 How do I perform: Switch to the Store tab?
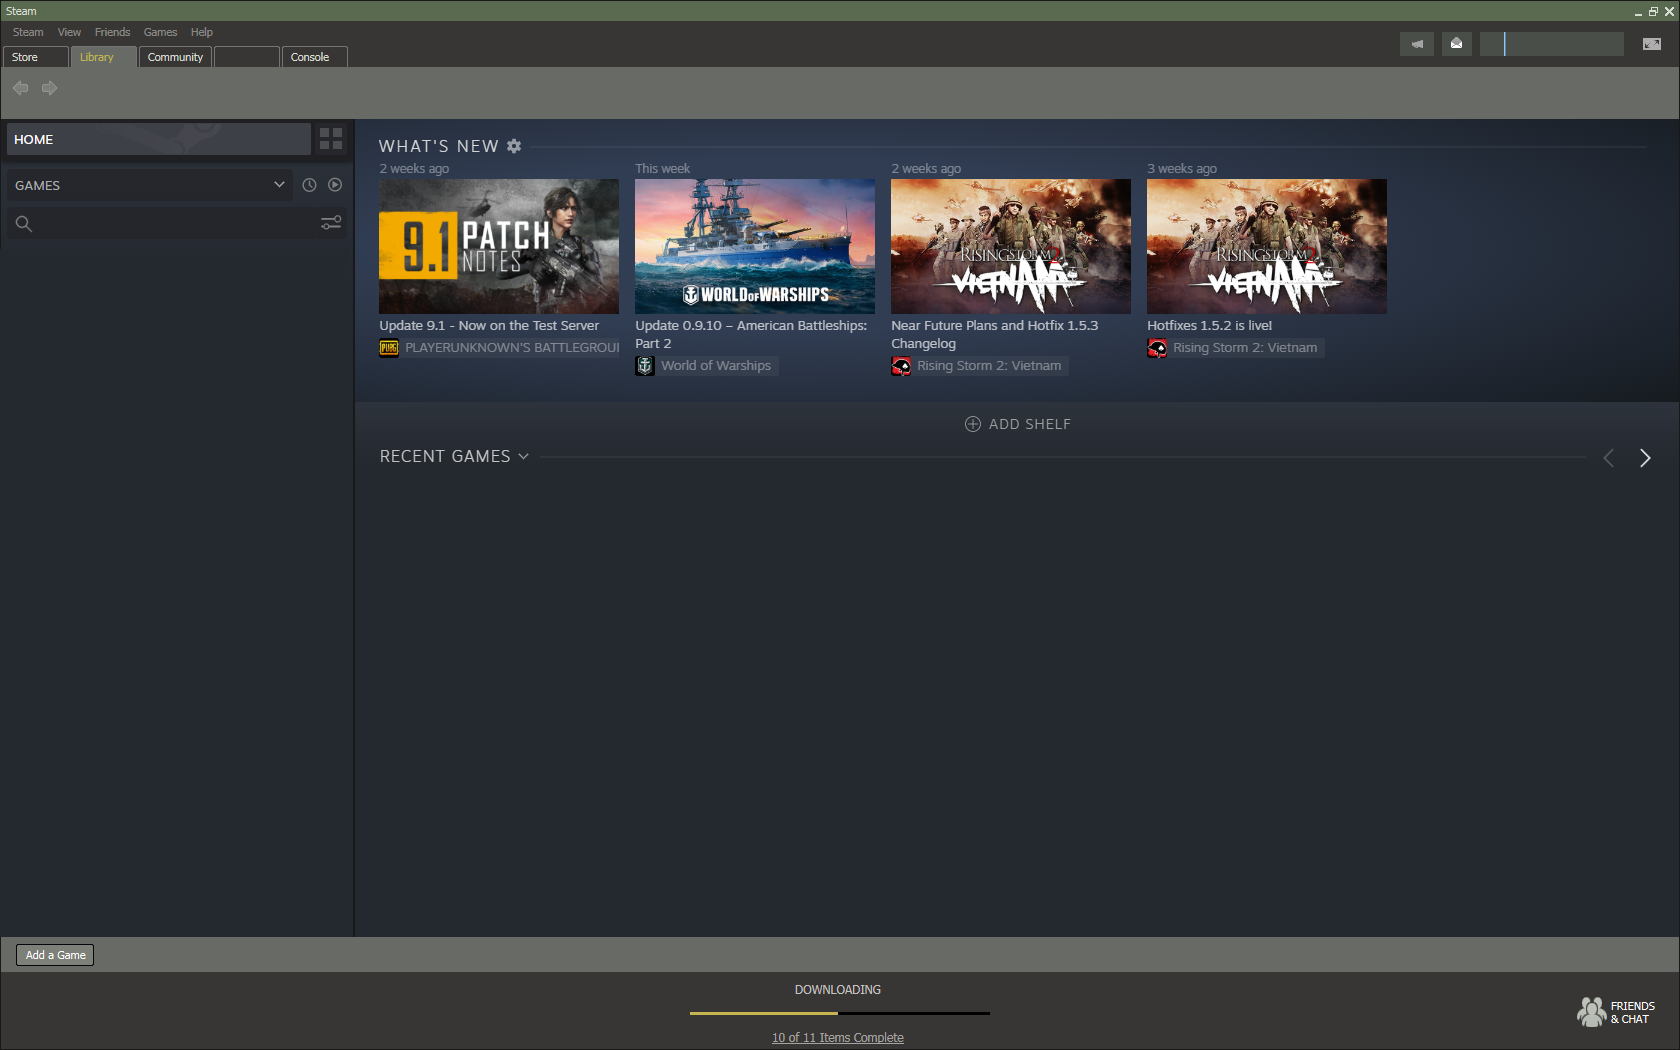point(36,57)
